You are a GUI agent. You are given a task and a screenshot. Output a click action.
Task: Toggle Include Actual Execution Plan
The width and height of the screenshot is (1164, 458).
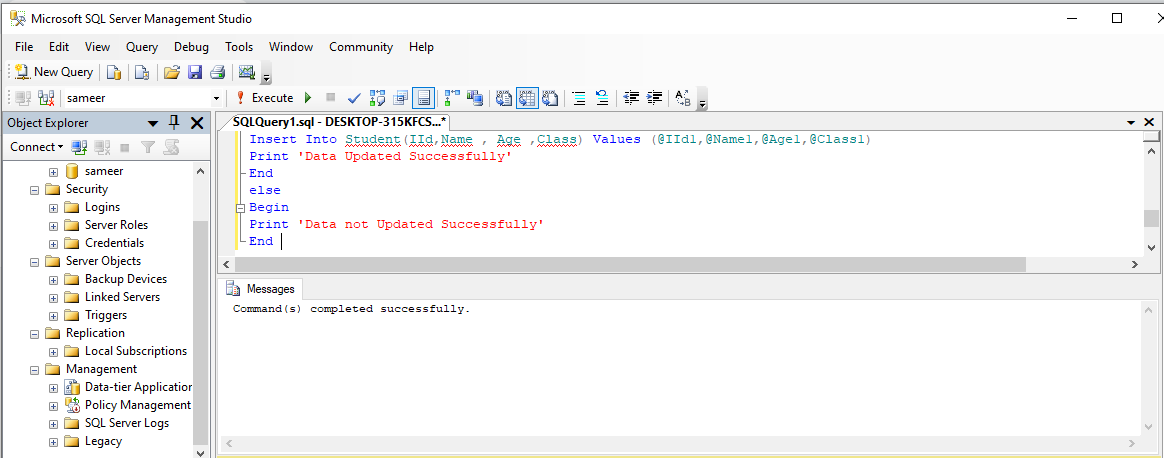(452, 98)
